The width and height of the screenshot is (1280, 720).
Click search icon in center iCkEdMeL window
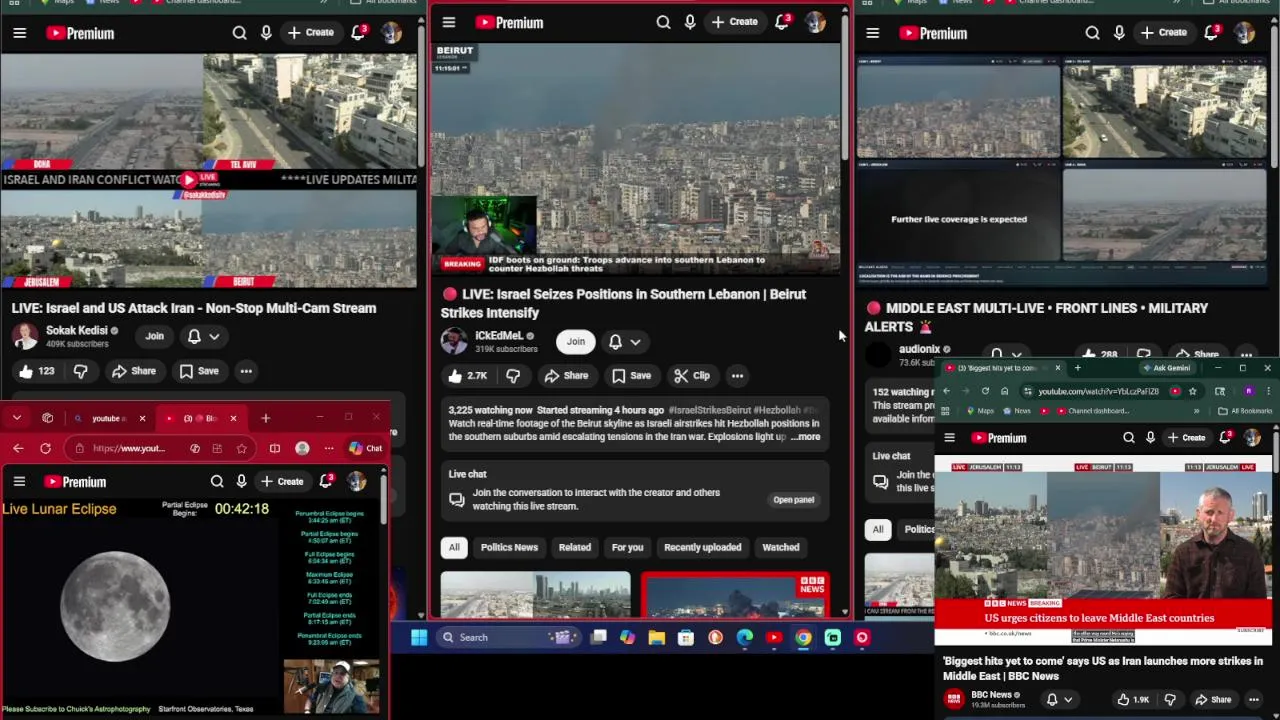click(x=663, y=22)
